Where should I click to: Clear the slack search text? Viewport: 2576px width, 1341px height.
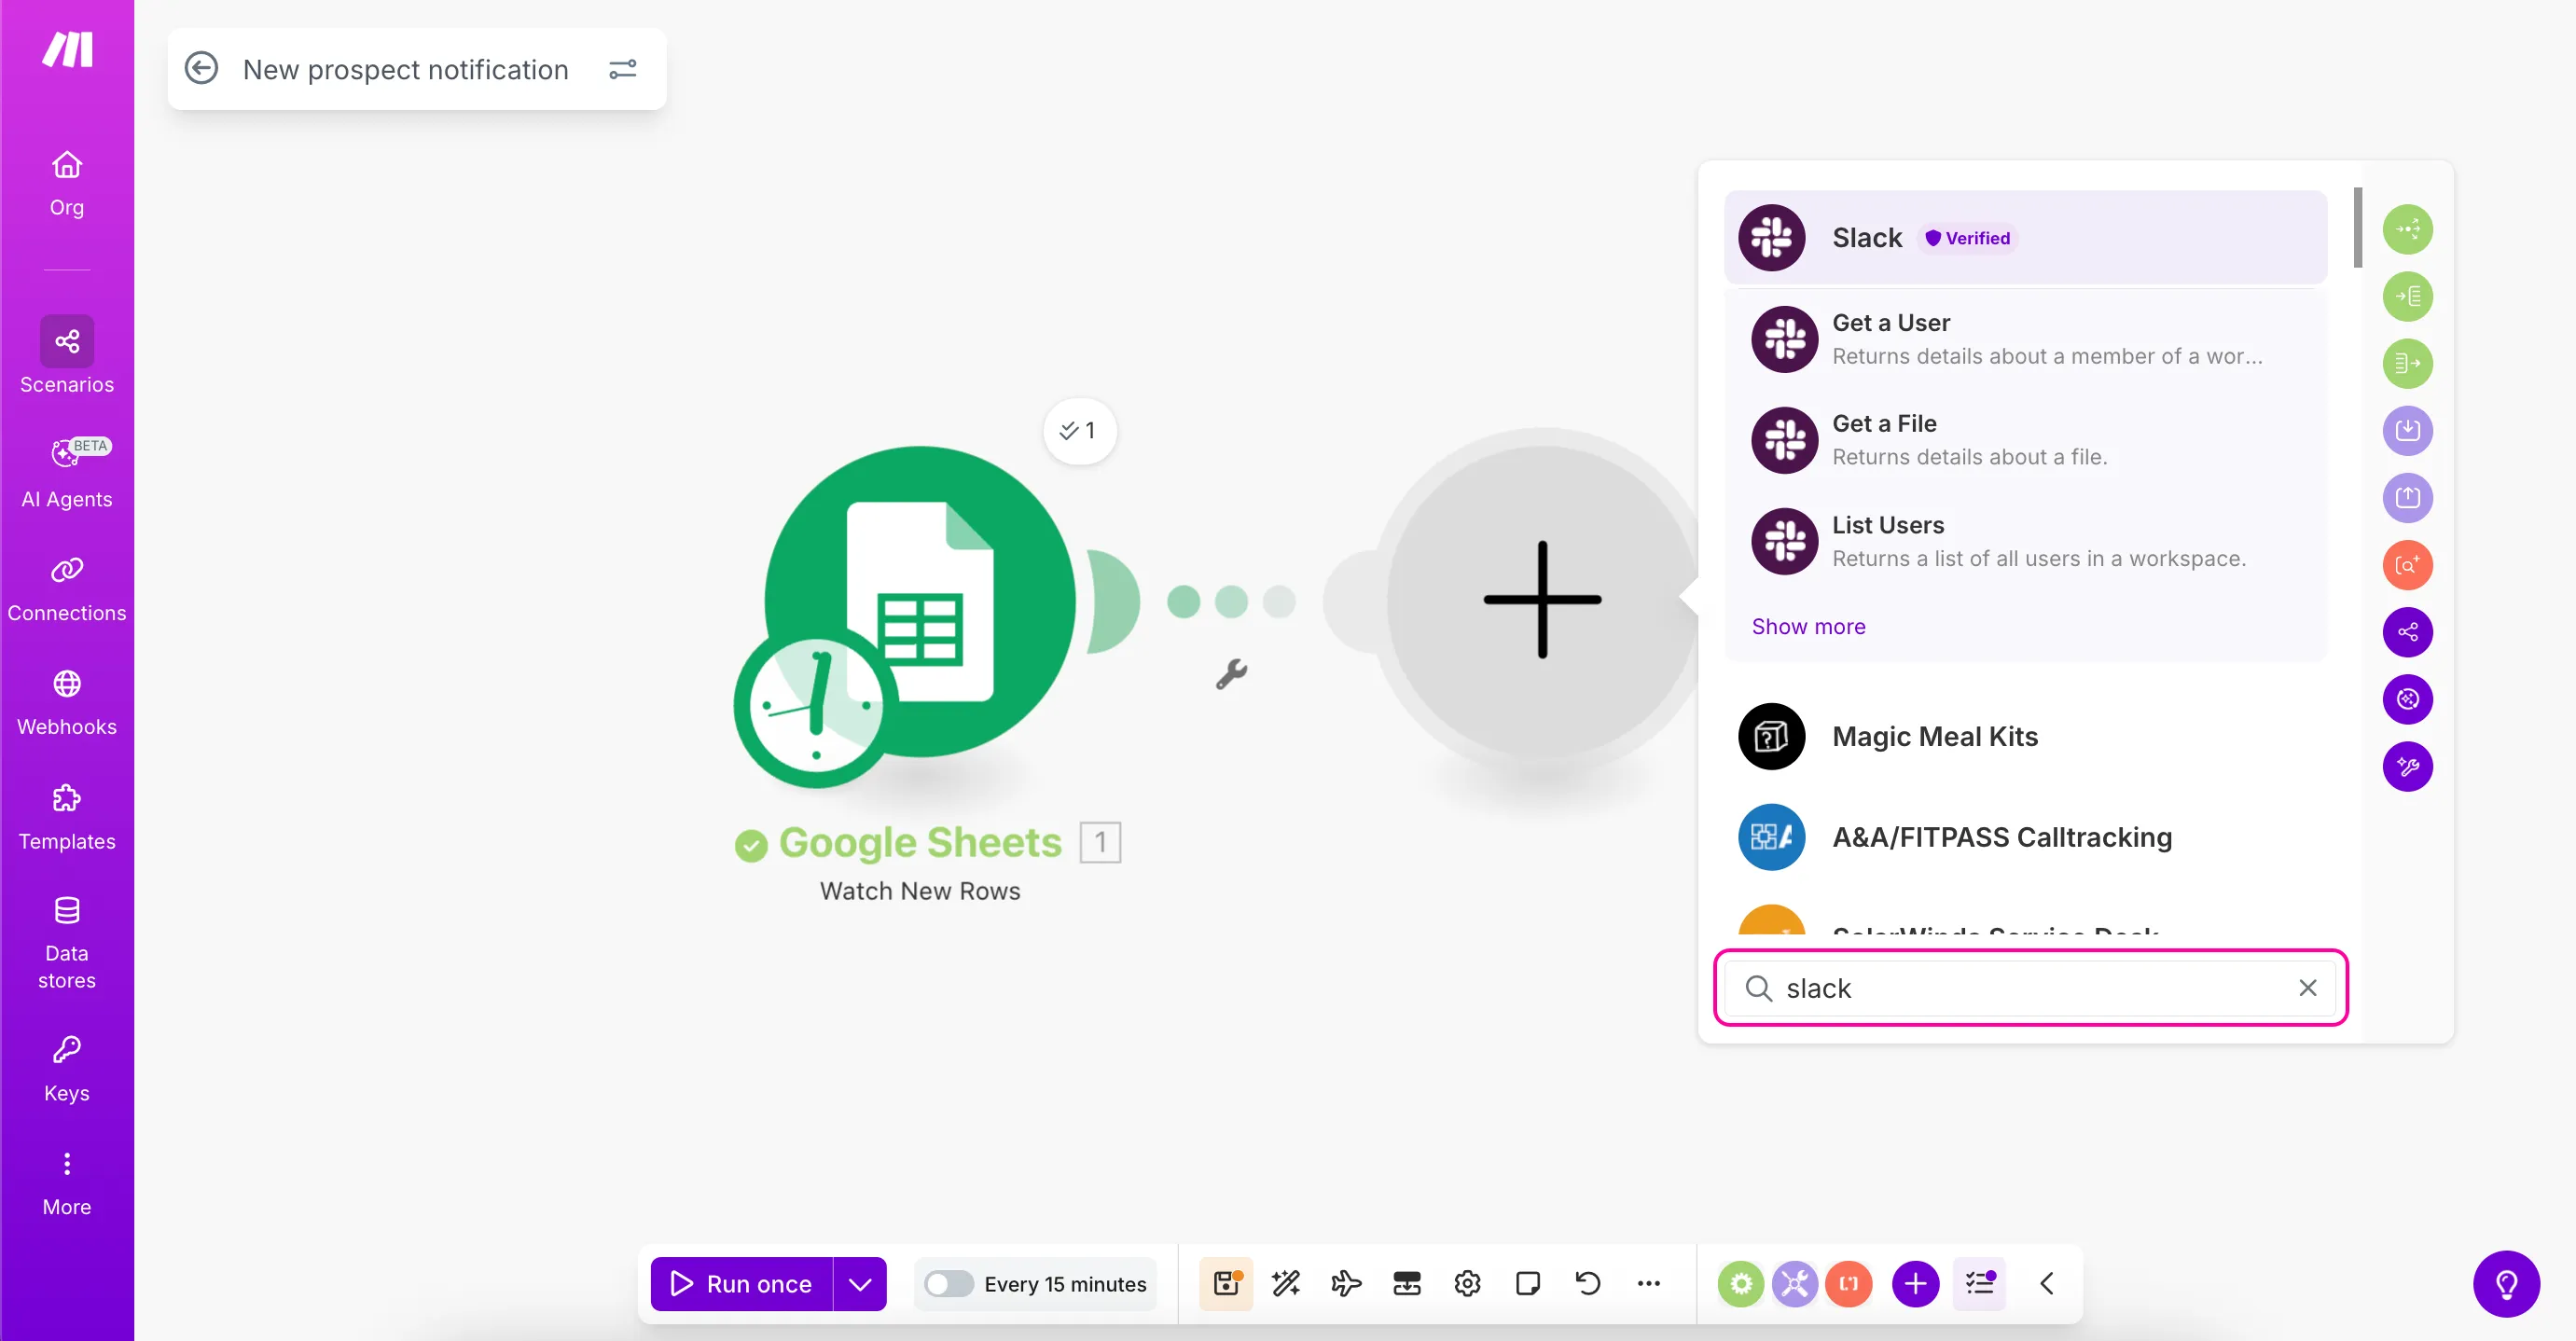click(2307, 988)
